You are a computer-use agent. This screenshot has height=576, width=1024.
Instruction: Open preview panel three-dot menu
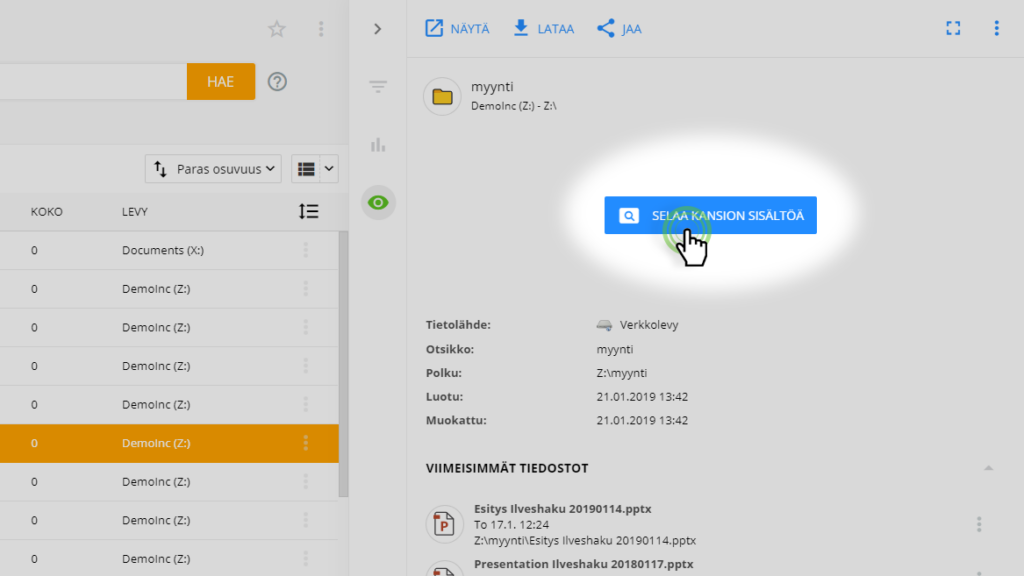pos(996,29)
